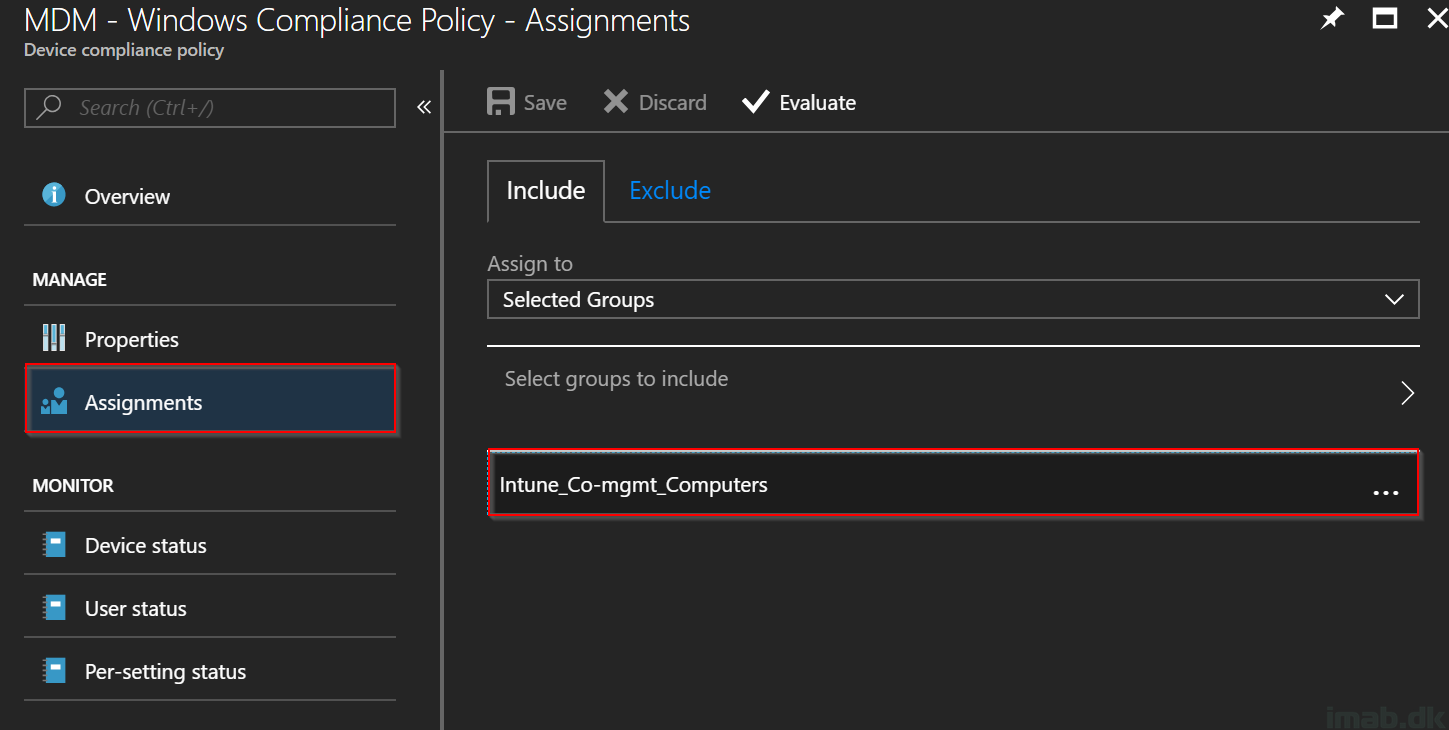Open the Per-setting status page
This screenshot has height=730, width=1449.
point(210,671)
